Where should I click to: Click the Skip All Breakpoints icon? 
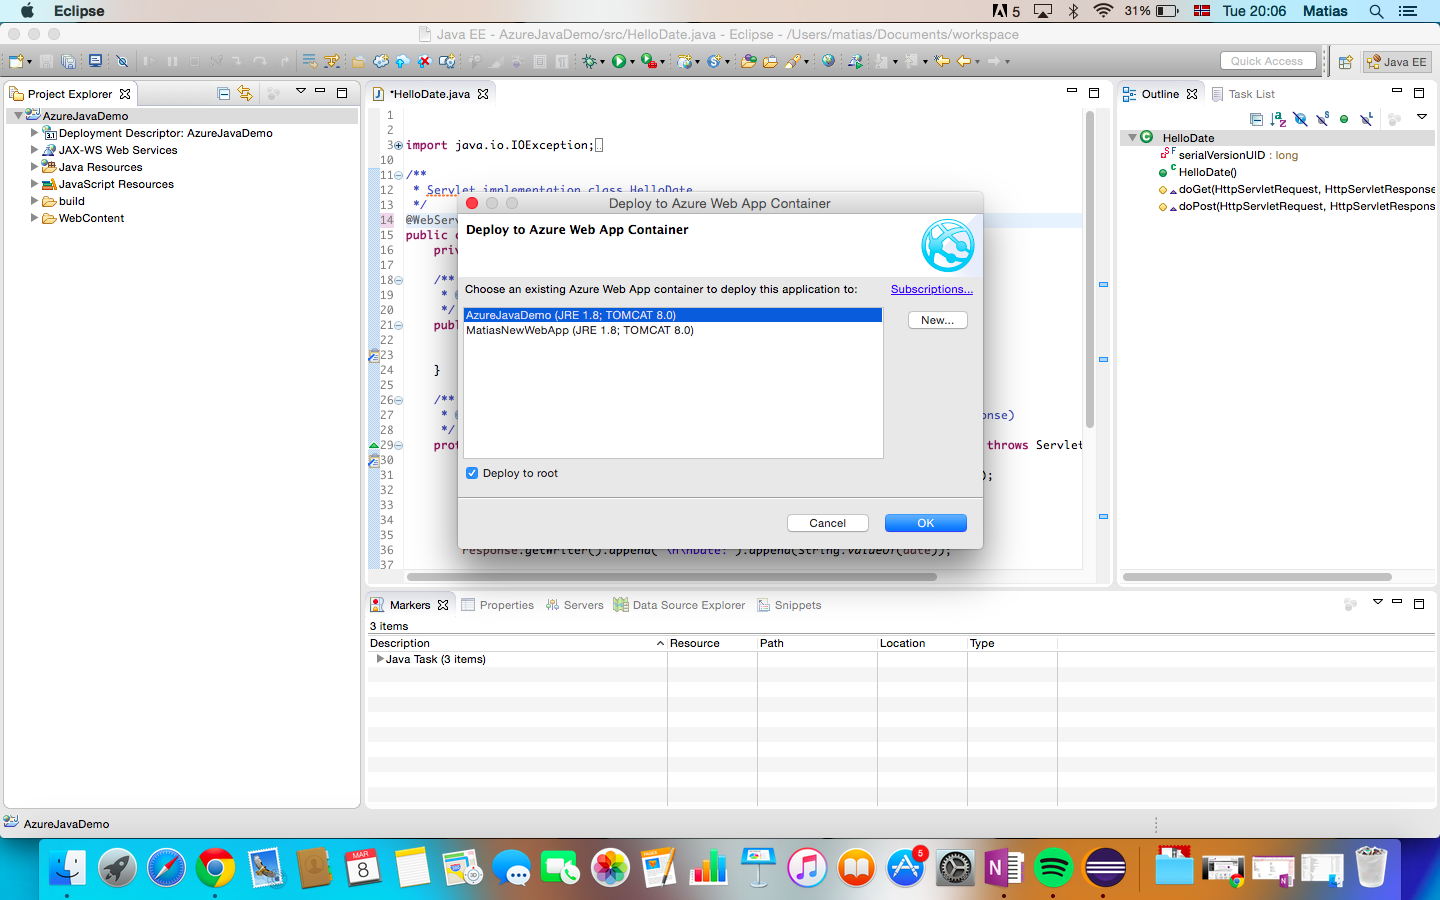click(x=122, y=61)
